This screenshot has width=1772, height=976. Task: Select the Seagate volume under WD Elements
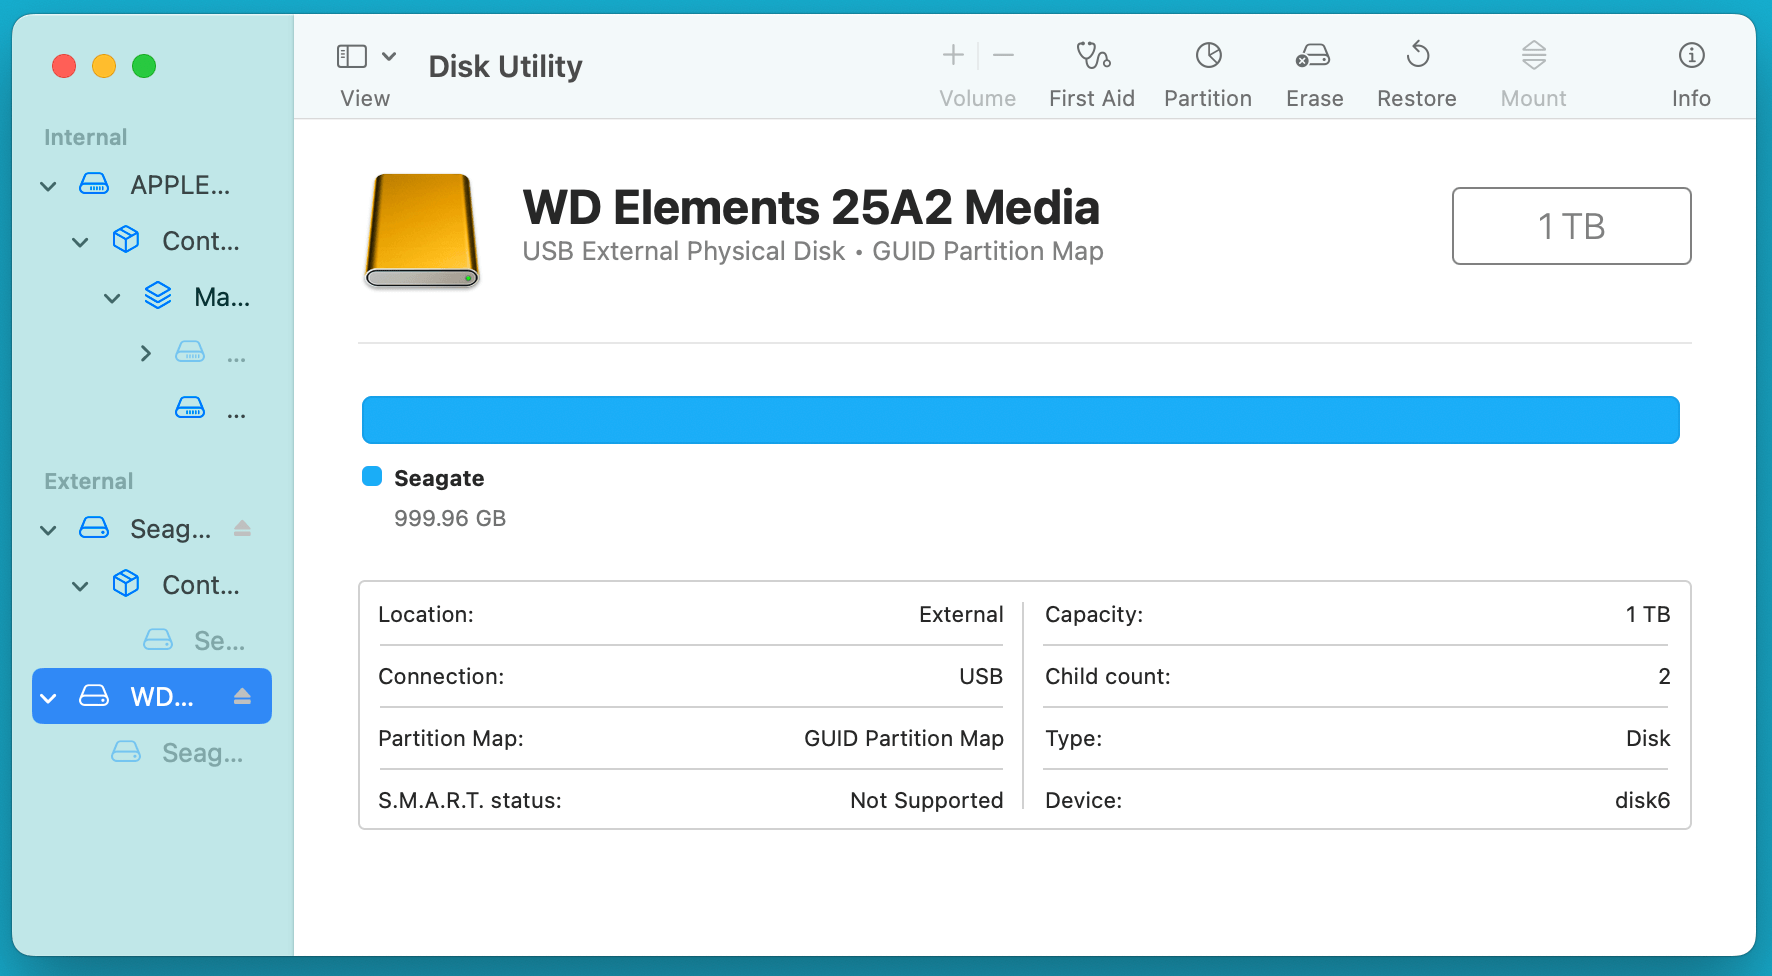(202, 753)
